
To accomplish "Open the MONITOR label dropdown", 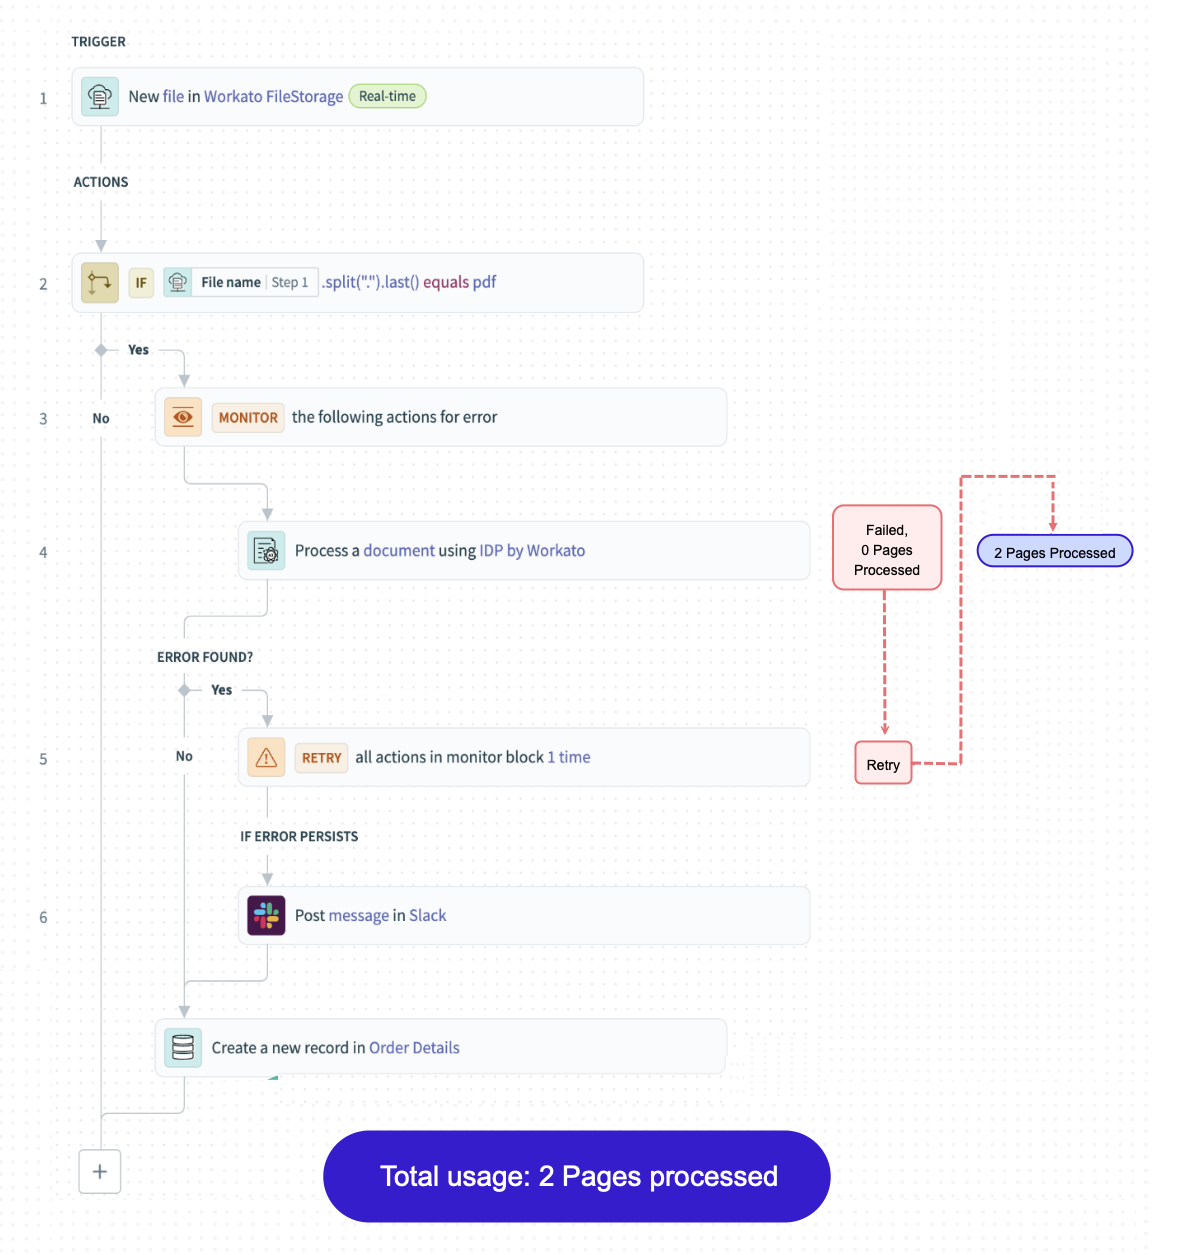I will pos(247,417).
